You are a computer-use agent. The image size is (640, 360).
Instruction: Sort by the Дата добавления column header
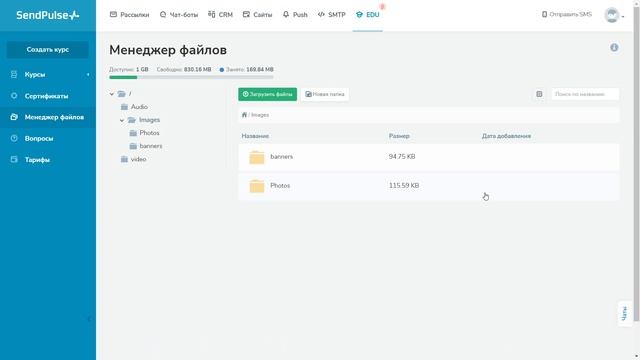pyautogui.click(x=507, y=136)
